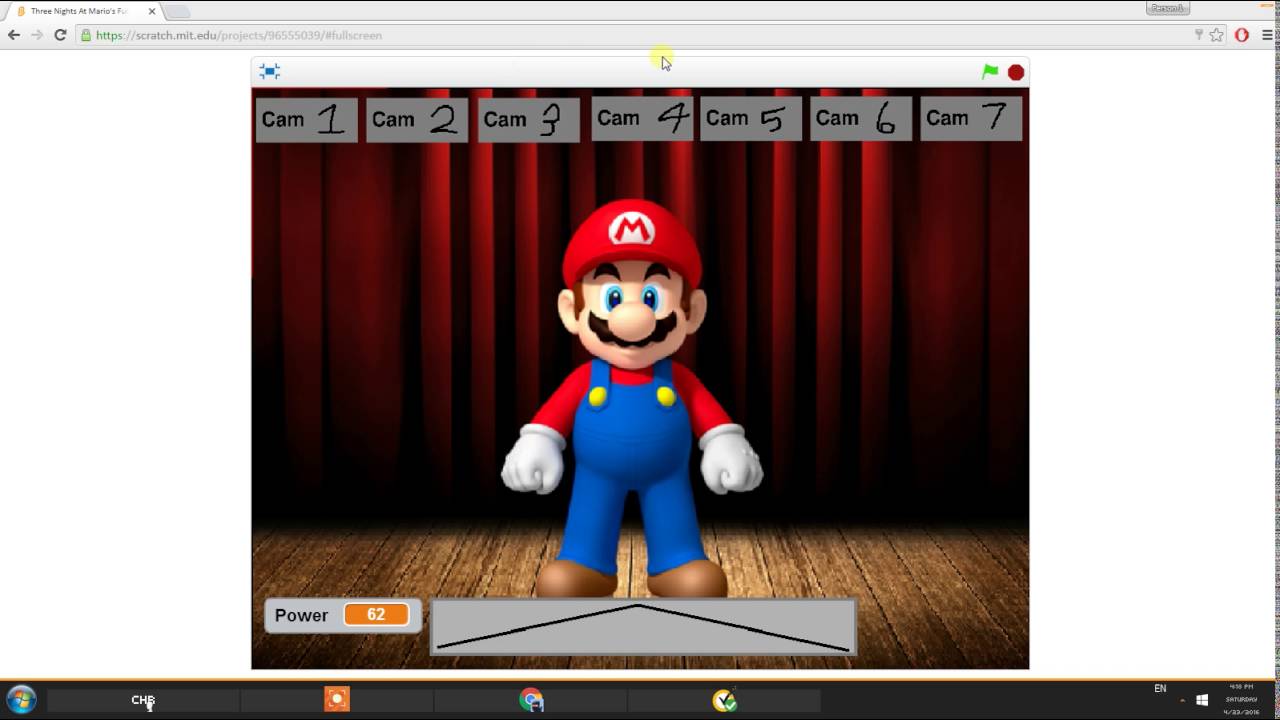The height and width of the screenshot is (720, 1280).
Task: Exit fullscreen with the blue shrink icon
Action: coord(270,71)
